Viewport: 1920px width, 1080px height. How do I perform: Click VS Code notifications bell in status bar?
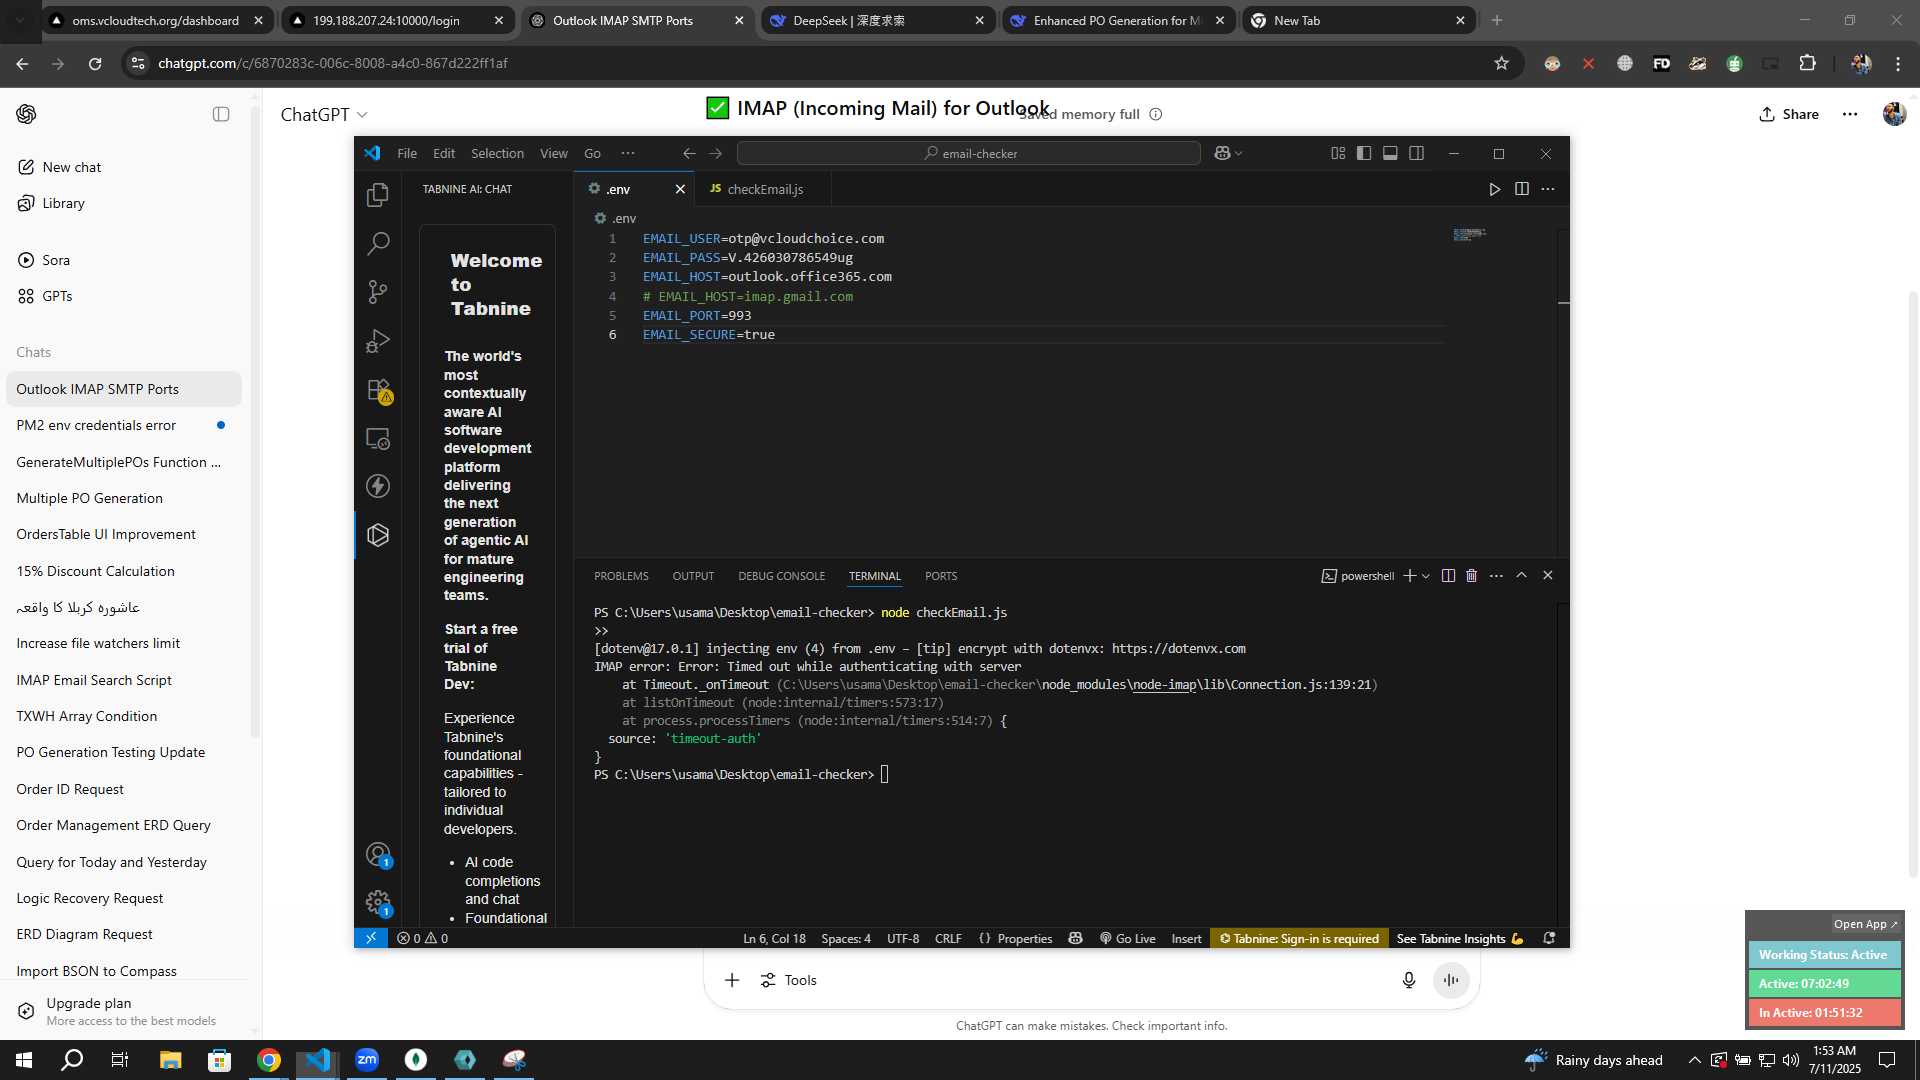[1549, 938]
